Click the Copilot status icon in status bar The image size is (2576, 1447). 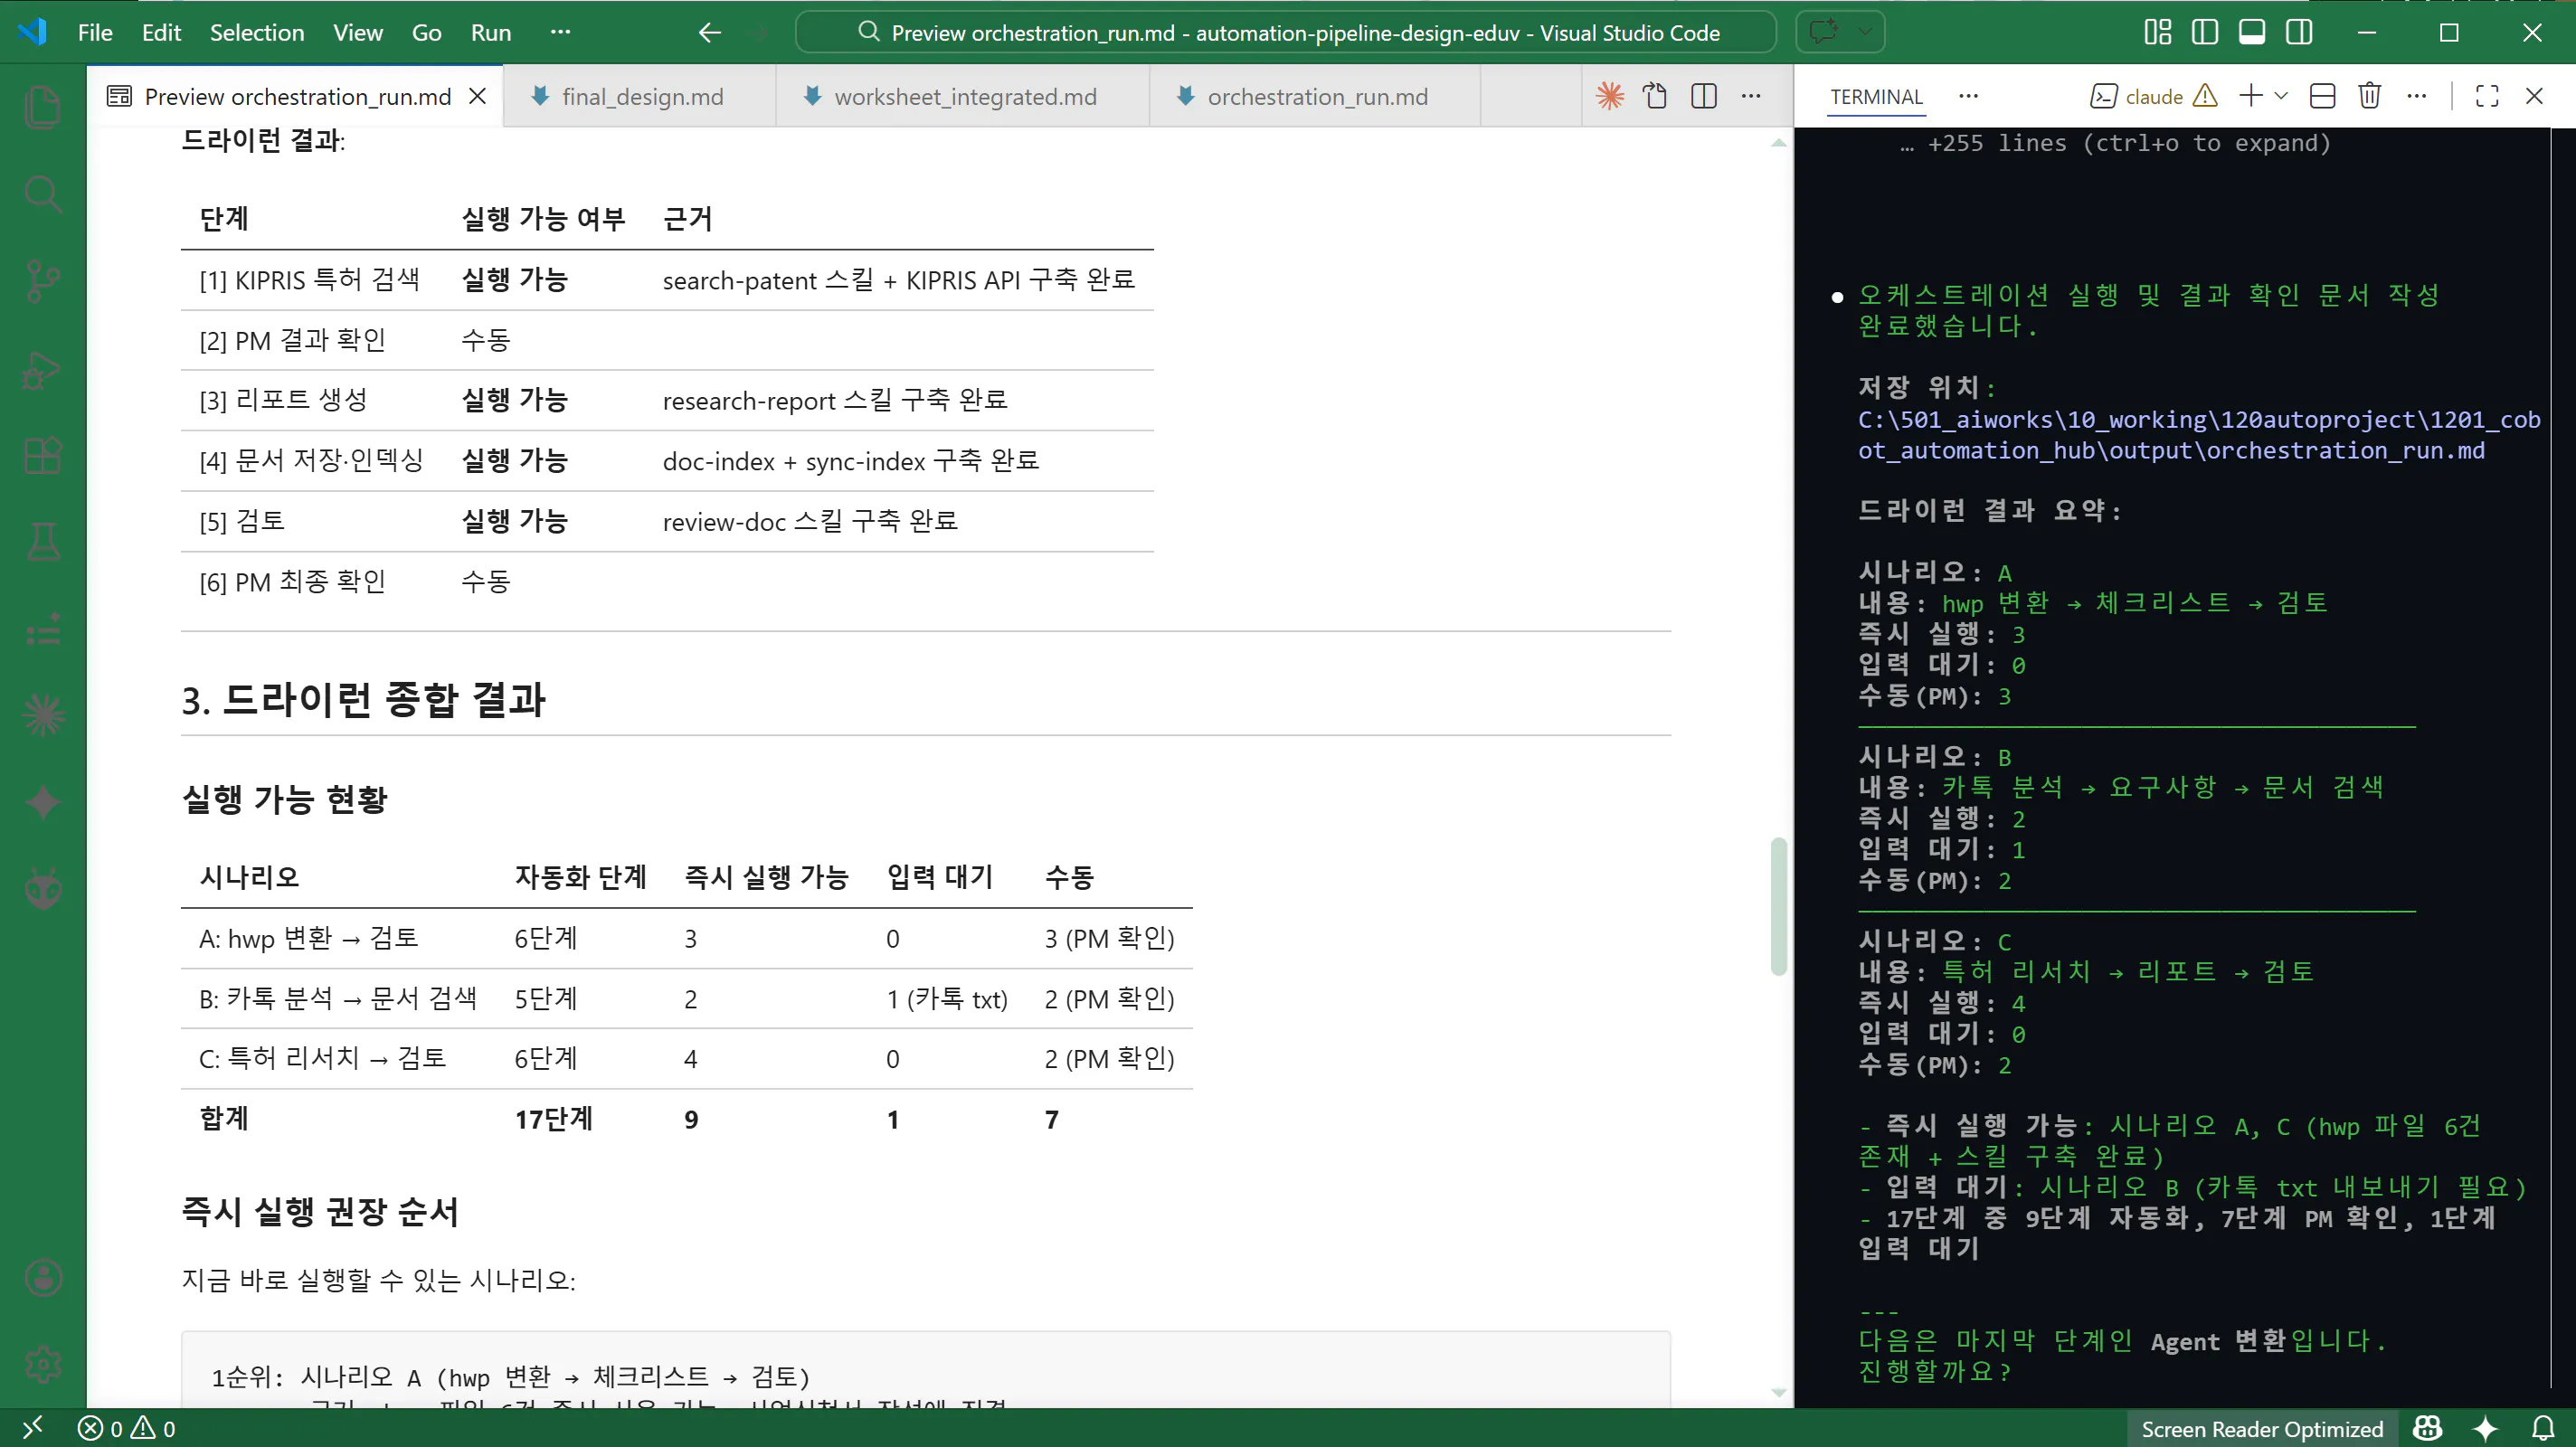tap(2427, 1429)
